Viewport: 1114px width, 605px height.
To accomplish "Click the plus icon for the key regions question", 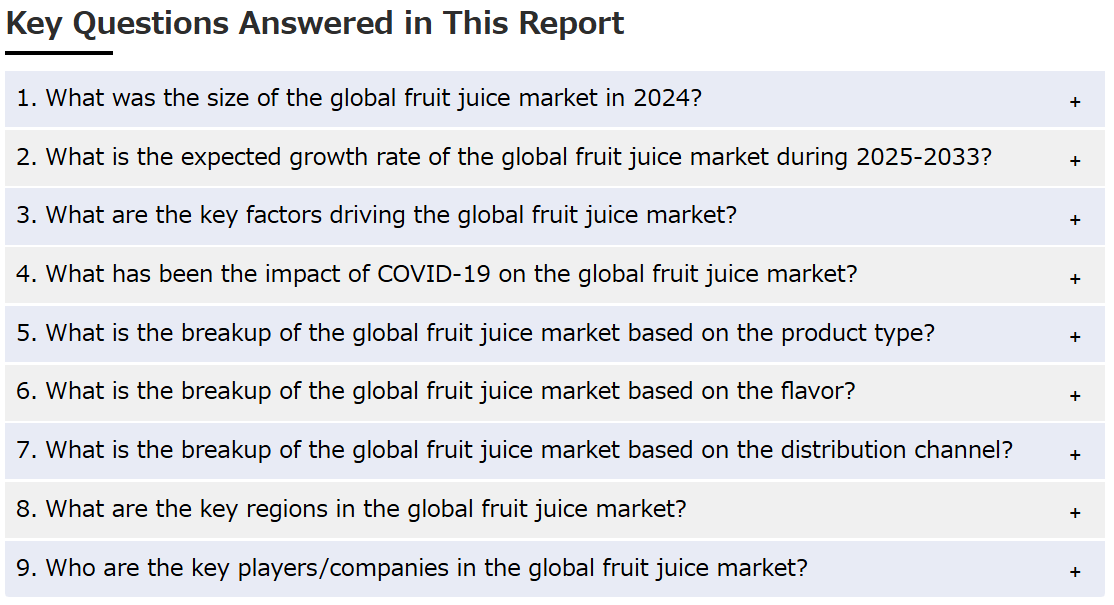I will (1075, 513).
